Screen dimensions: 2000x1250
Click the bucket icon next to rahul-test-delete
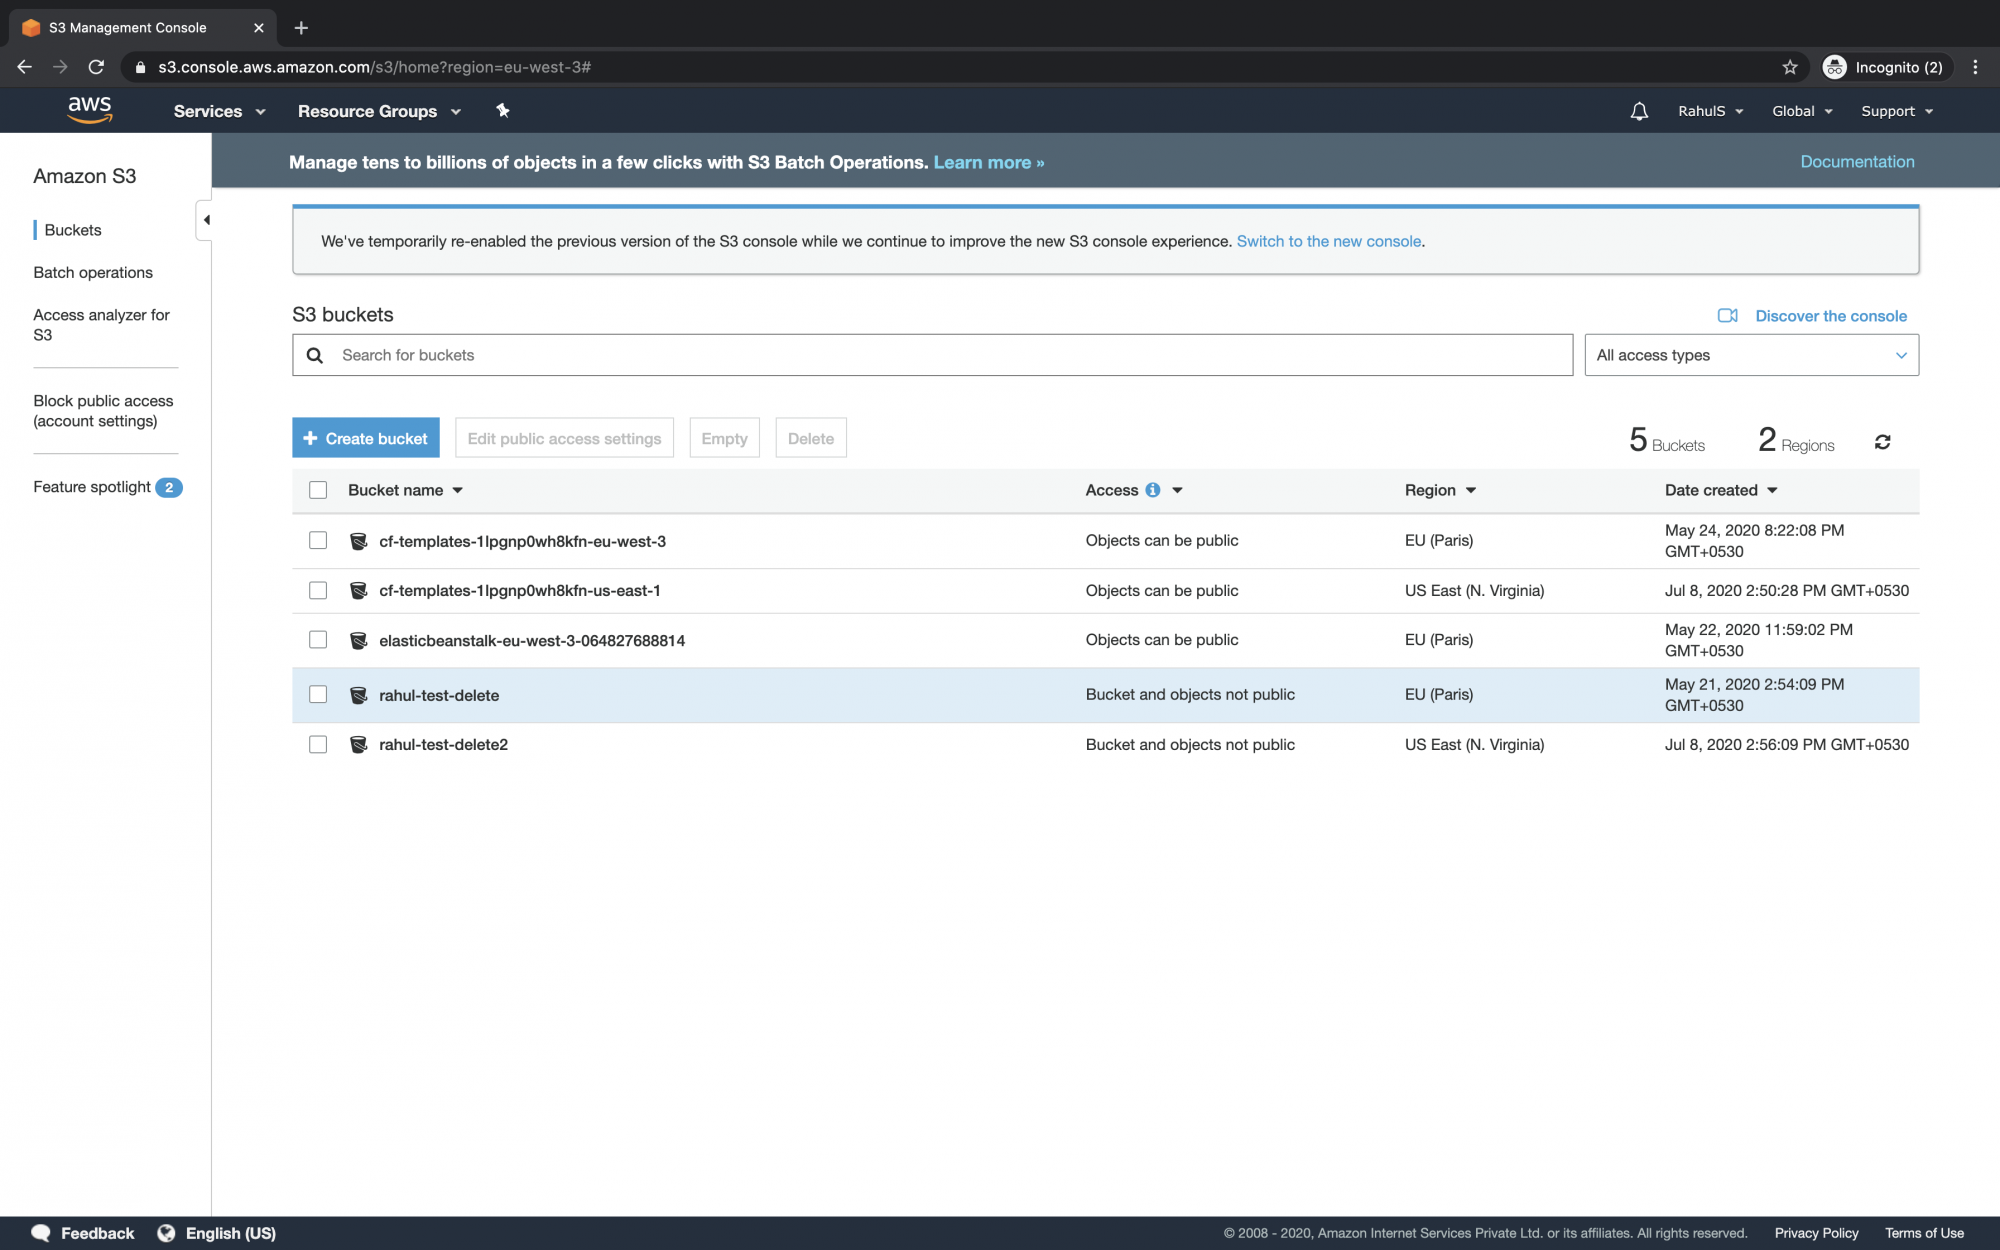pyautogui.click(x=359, y=694)
